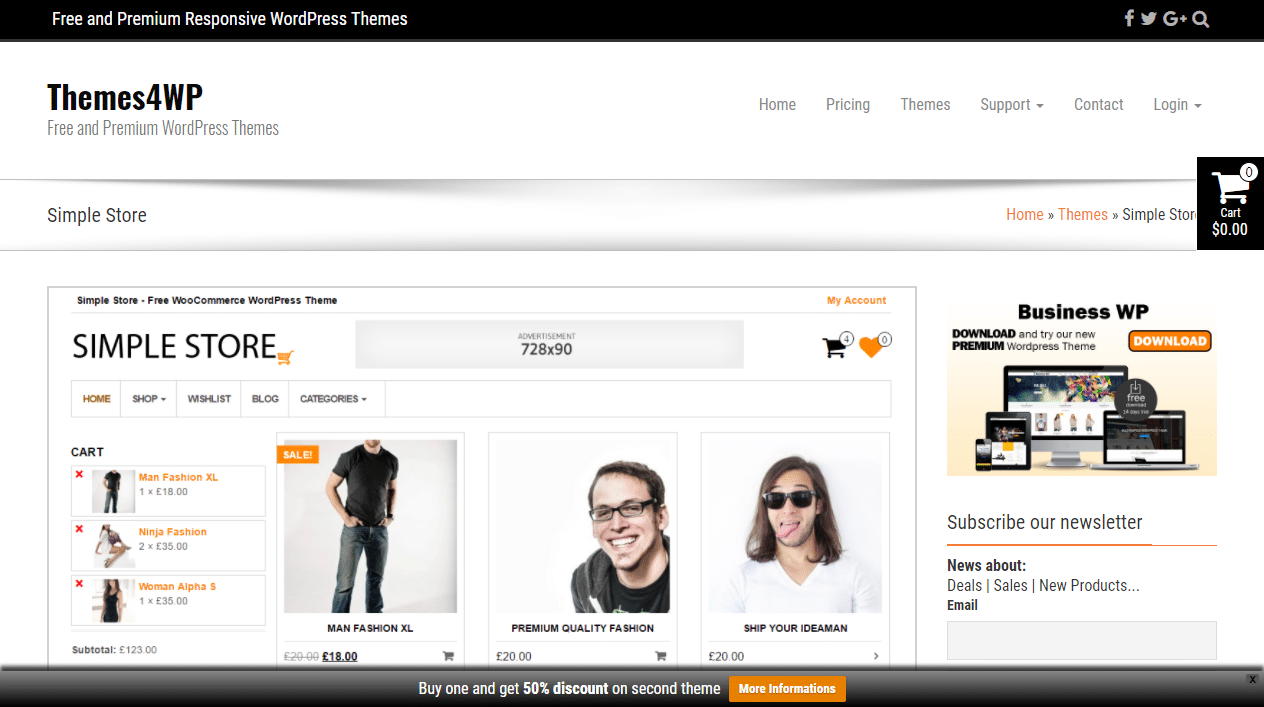
Task: Click the Themes breadcrumb link
Action: tap(1083, 214)
